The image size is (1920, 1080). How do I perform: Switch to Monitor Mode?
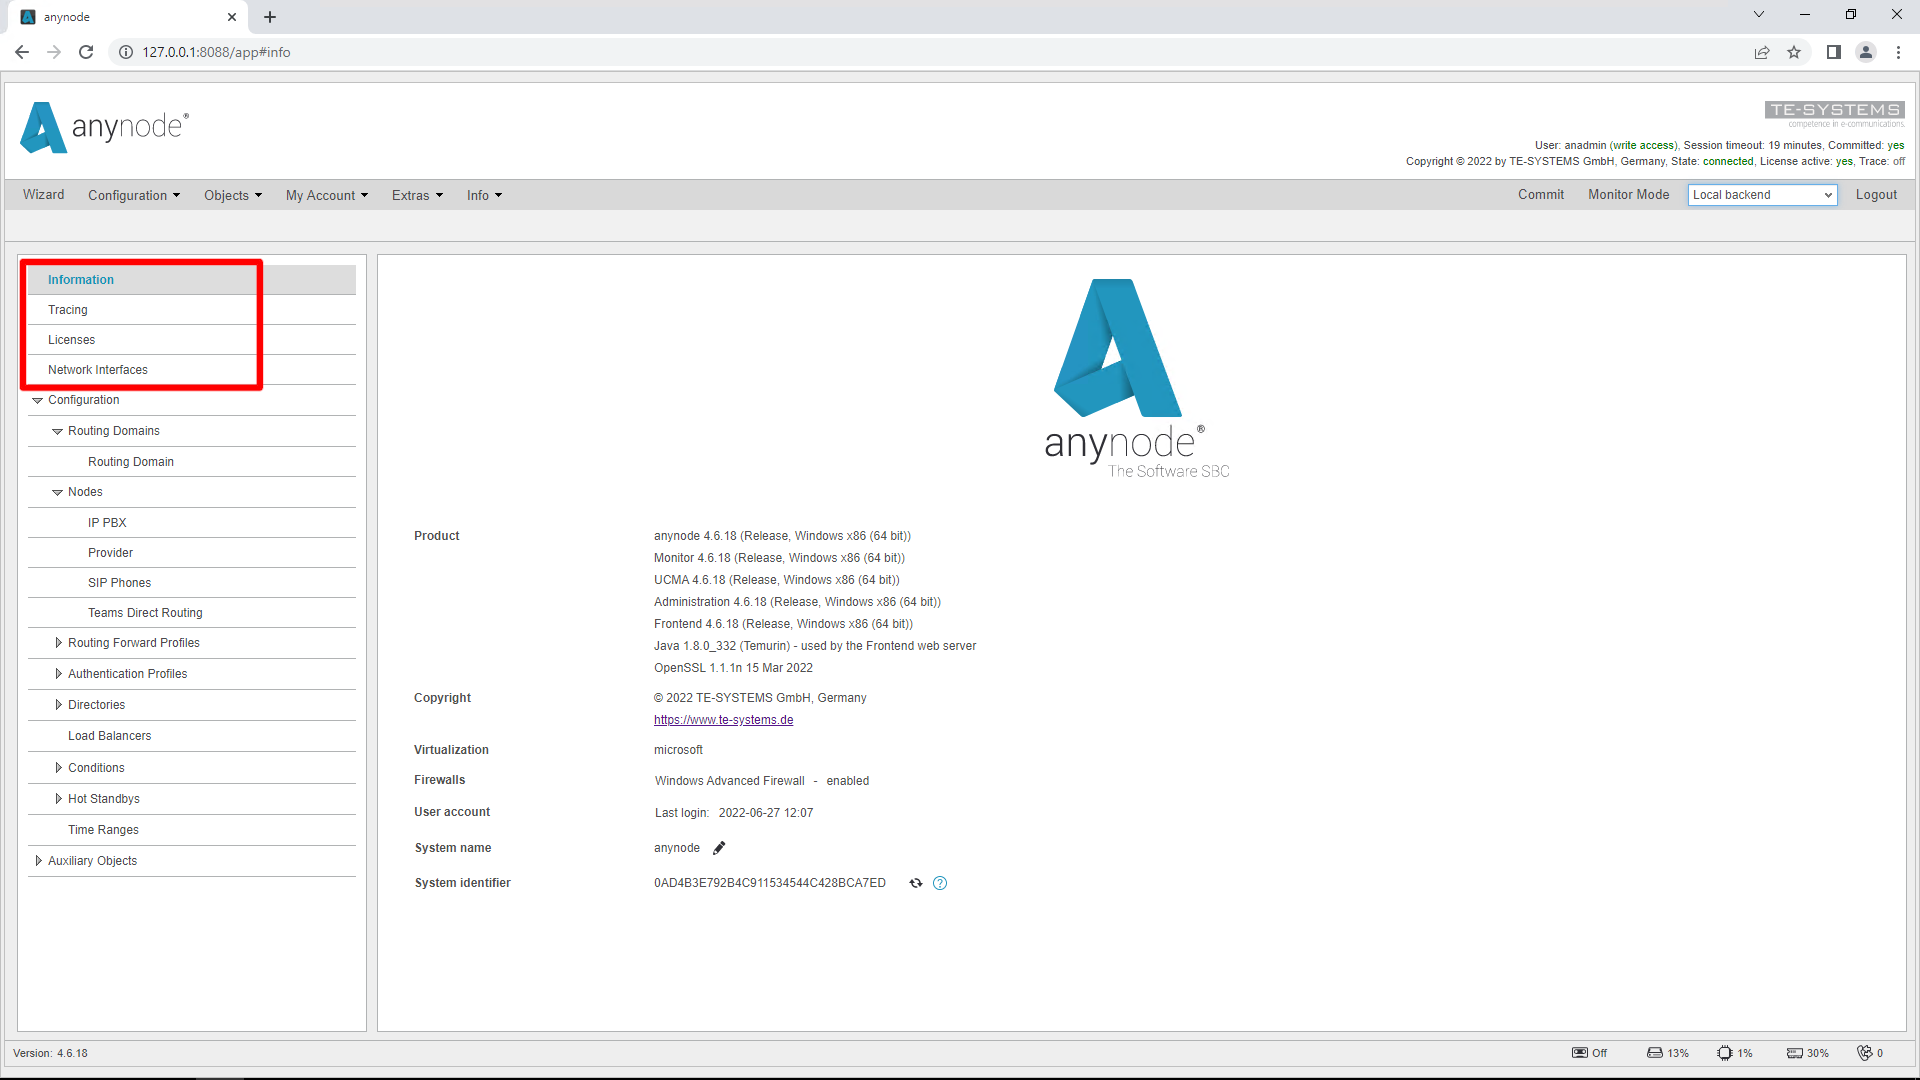click(1629, 195)
